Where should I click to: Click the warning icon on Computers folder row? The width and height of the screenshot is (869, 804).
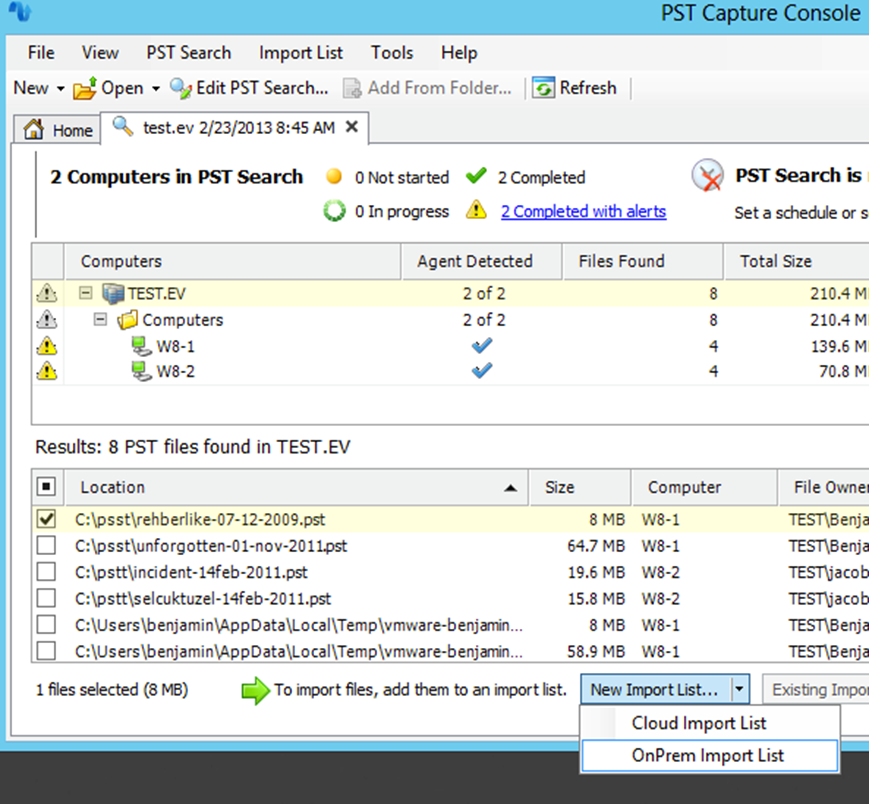click(x=47, y=319)
